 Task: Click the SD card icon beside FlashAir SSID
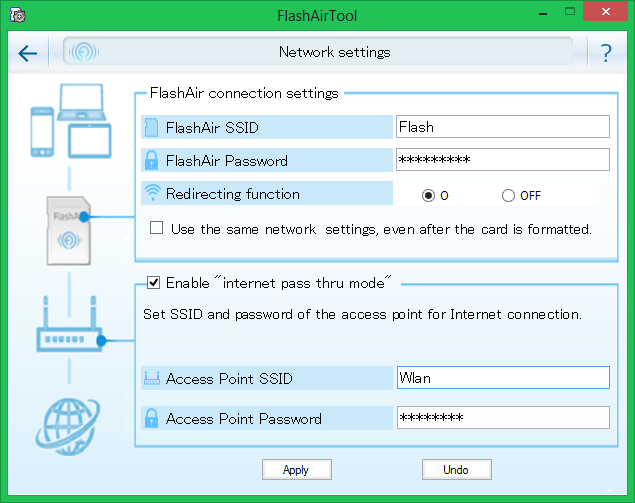[151, 128]
